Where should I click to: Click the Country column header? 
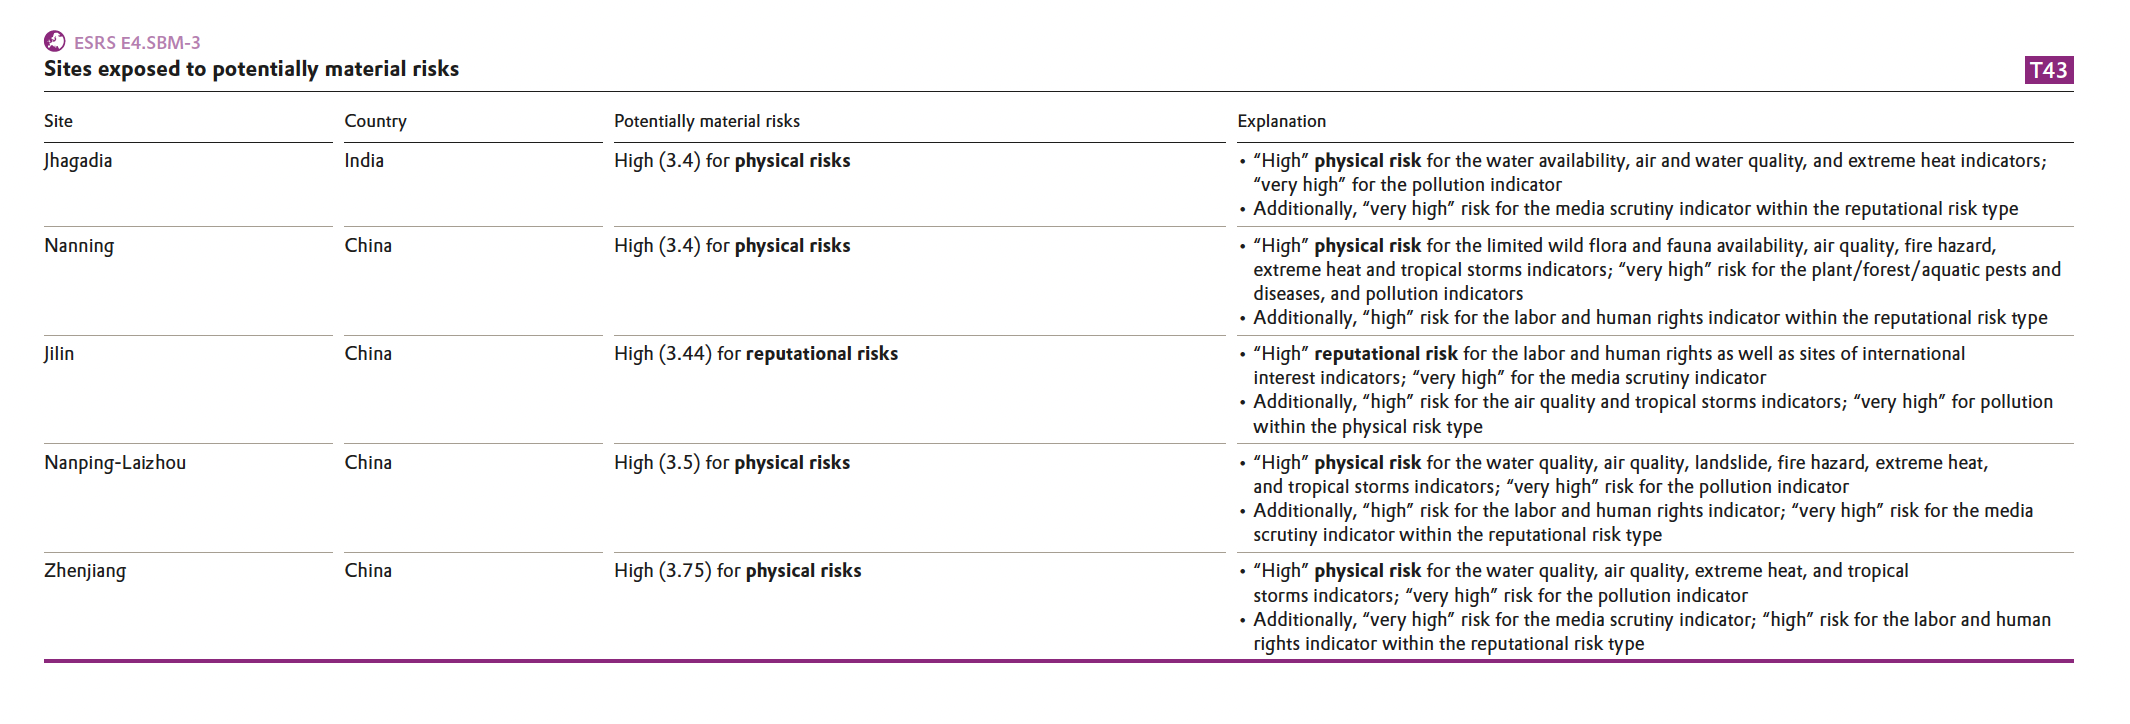click(375, 121)
